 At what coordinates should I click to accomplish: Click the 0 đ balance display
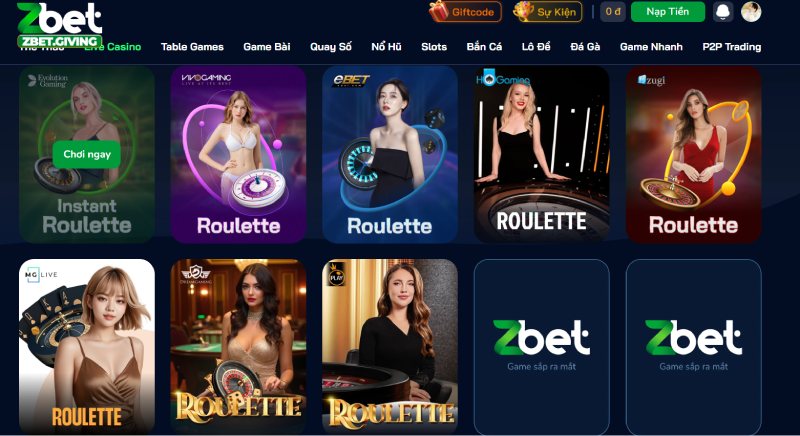point(613,12)
